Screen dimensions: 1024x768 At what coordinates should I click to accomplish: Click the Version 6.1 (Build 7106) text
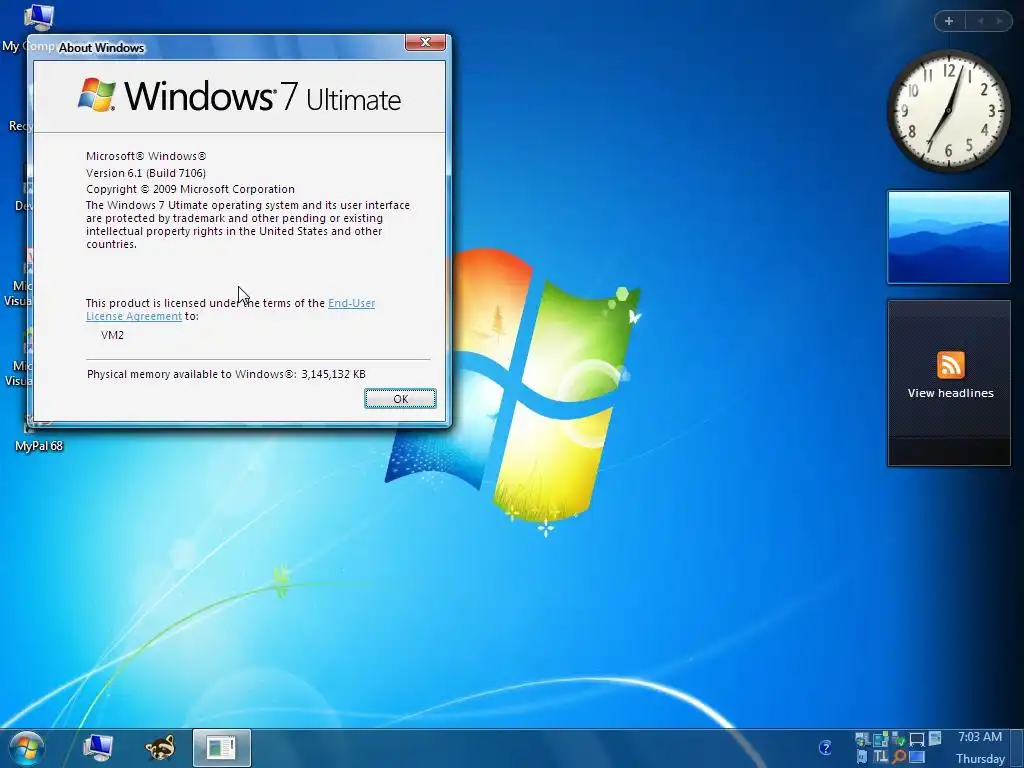146,173
